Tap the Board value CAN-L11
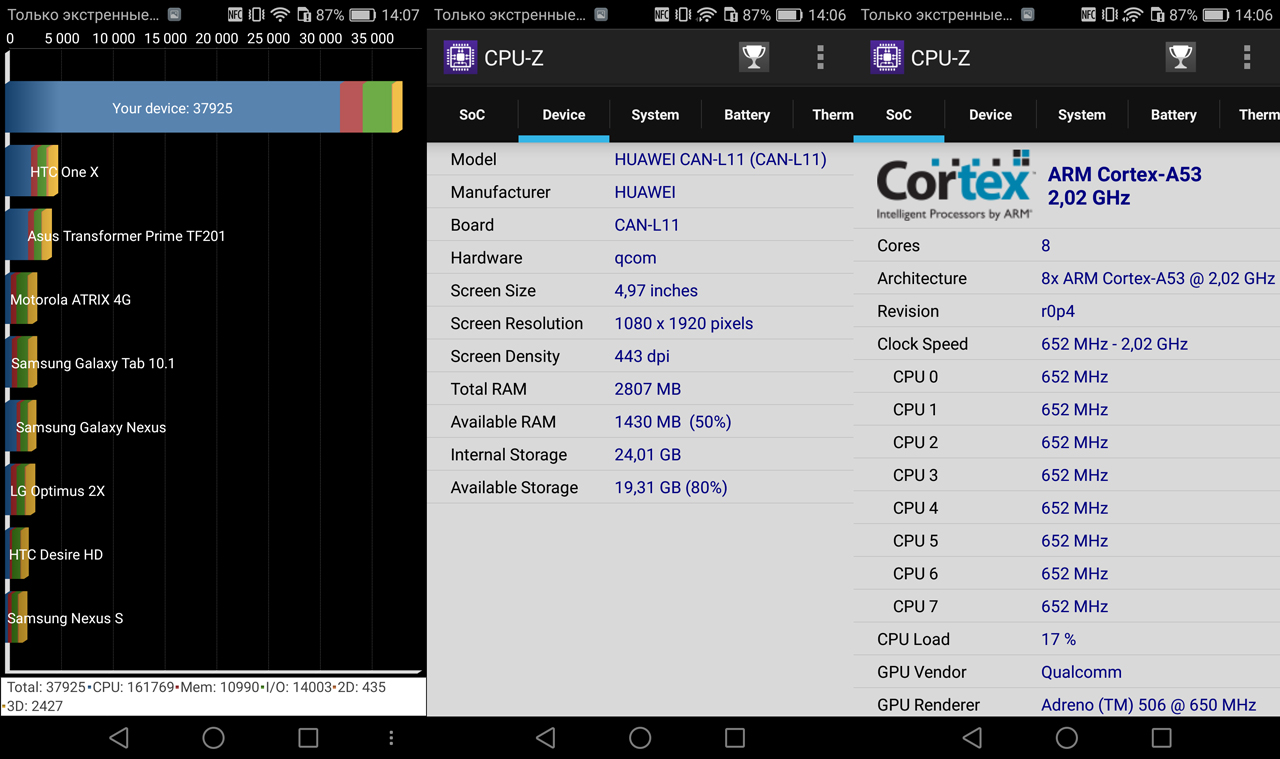The height and width of the screenshot is (759, 1280). 647,225
